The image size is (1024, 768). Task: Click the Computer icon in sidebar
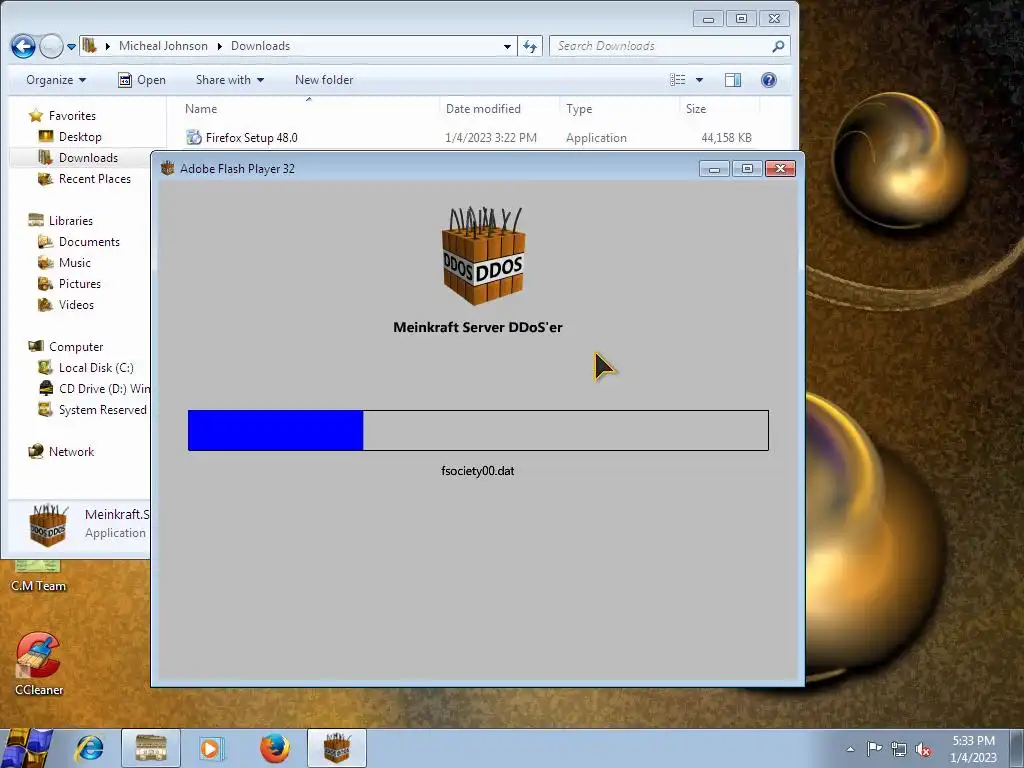(x=36, y=346)
